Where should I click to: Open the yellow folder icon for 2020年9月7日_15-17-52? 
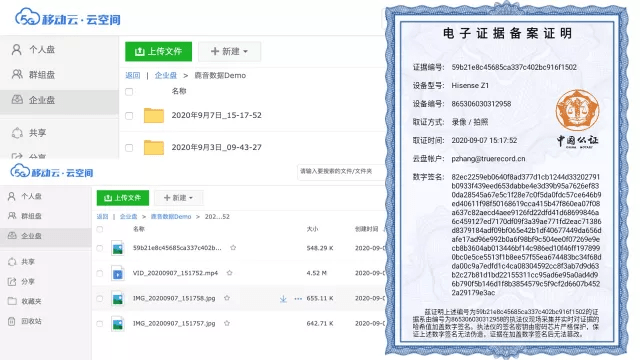pyautogui.click(x=154, y=116)
